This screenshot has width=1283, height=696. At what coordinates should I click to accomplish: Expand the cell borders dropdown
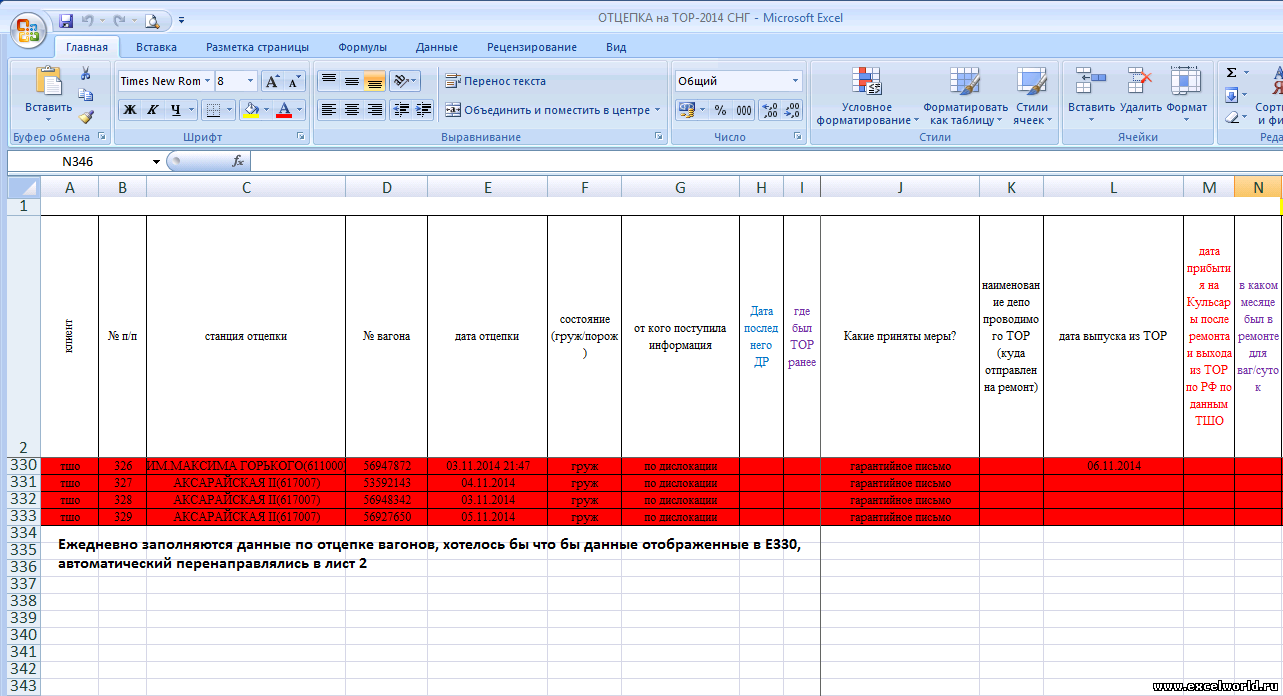tap(229, 110)
